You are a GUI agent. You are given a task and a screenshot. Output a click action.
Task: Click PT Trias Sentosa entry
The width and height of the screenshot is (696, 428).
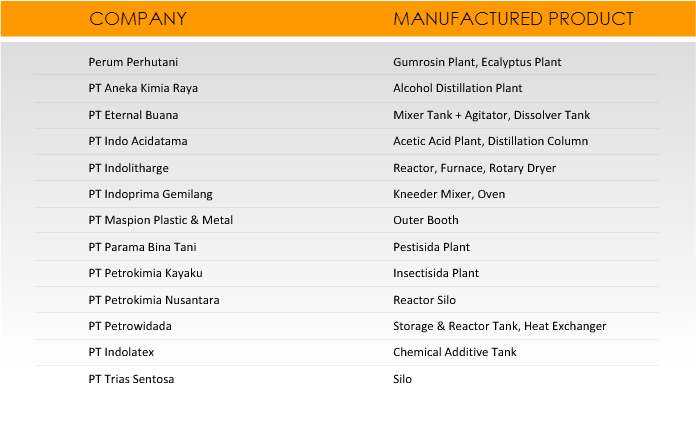pyautogui.click(x=131, y=379)
